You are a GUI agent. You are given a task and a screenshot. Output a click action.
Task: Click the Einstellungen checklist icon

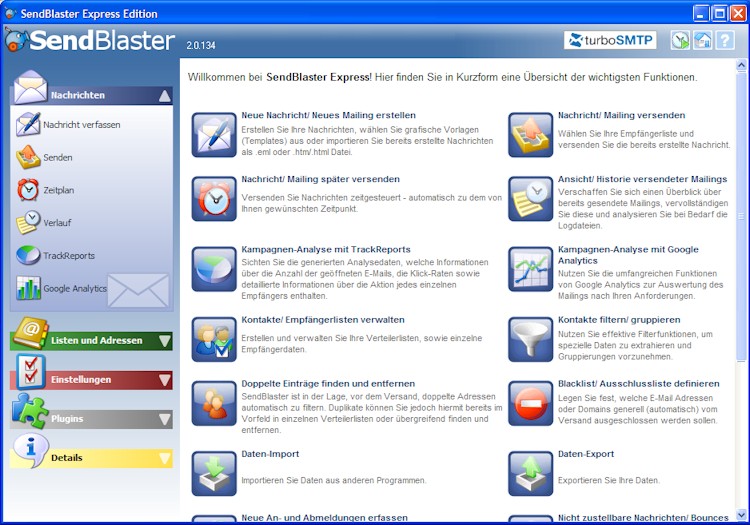coord(31,372)
